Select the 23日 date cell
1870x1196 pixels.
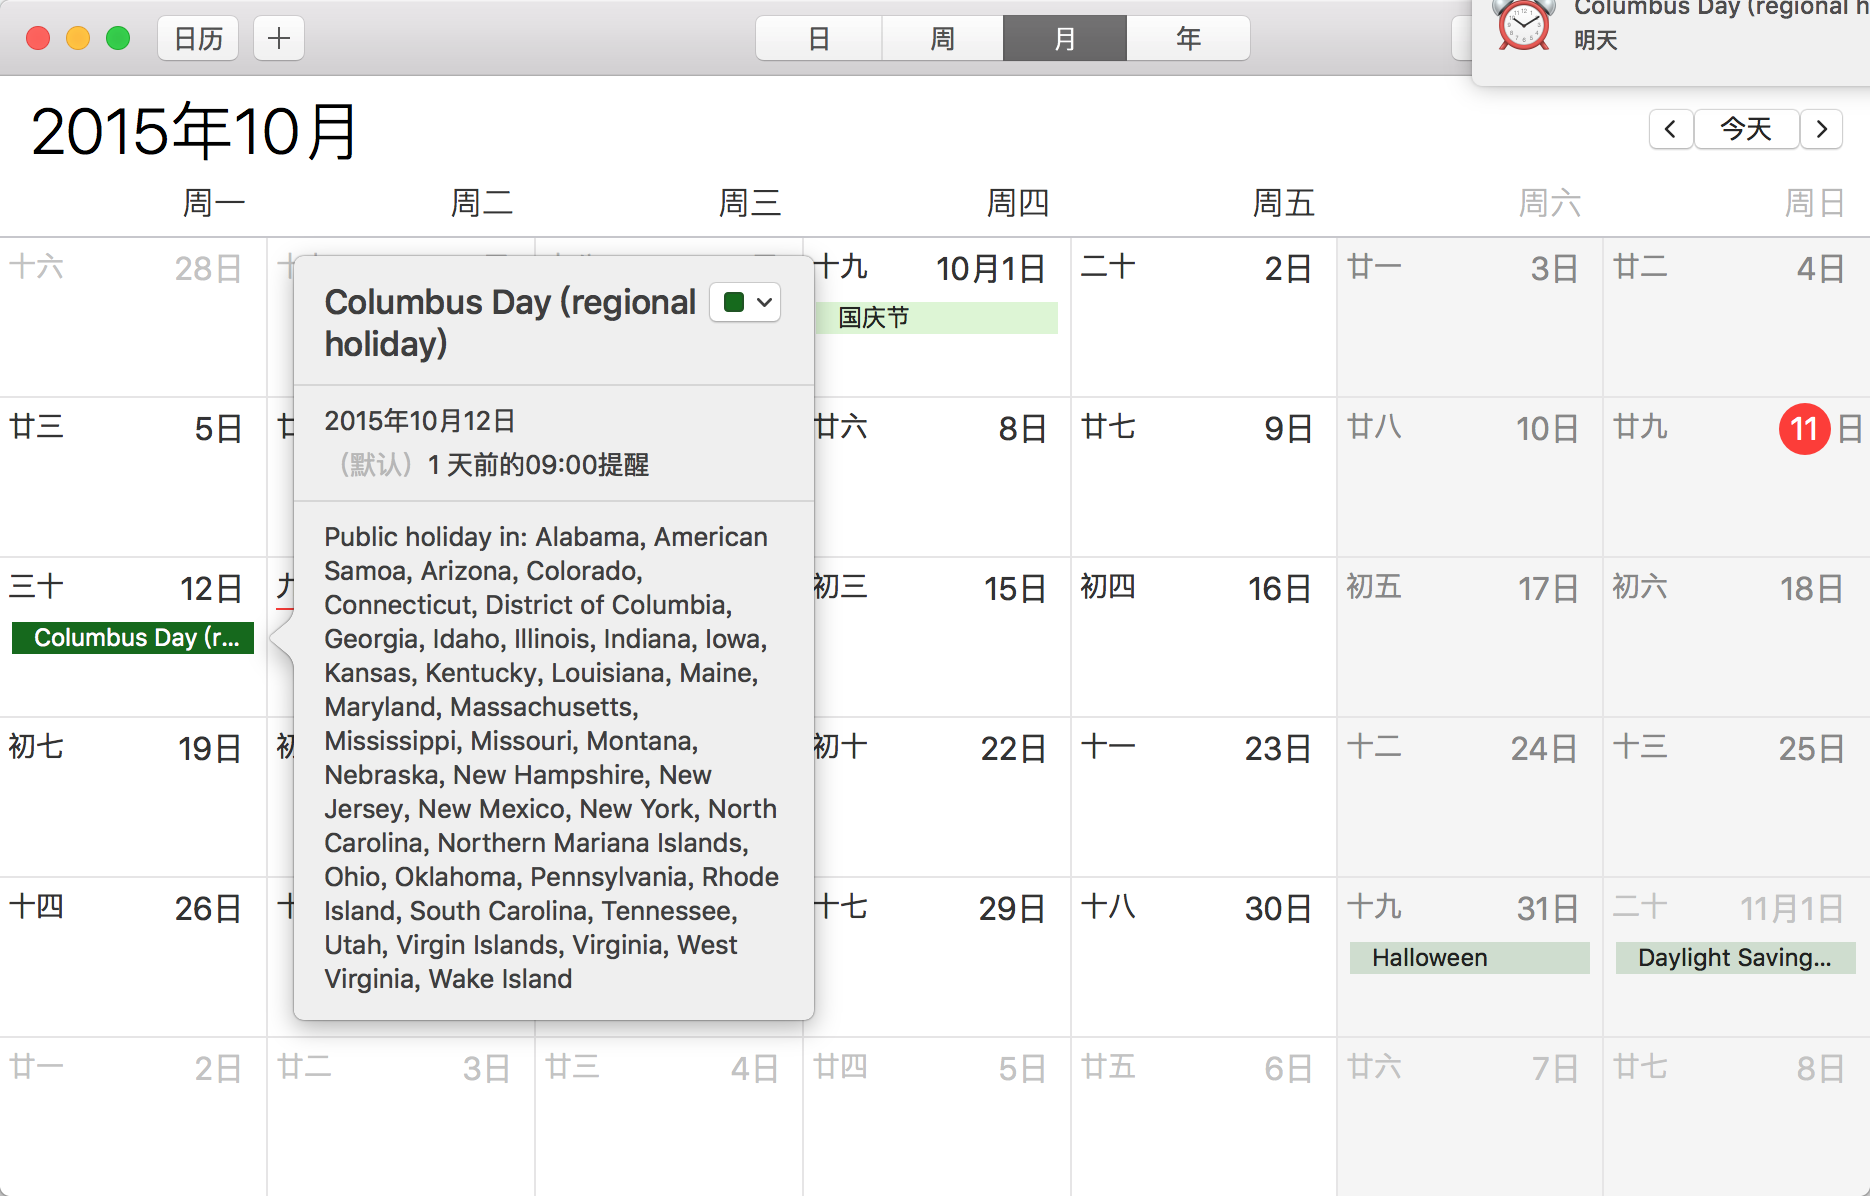tap(1278, 749)
